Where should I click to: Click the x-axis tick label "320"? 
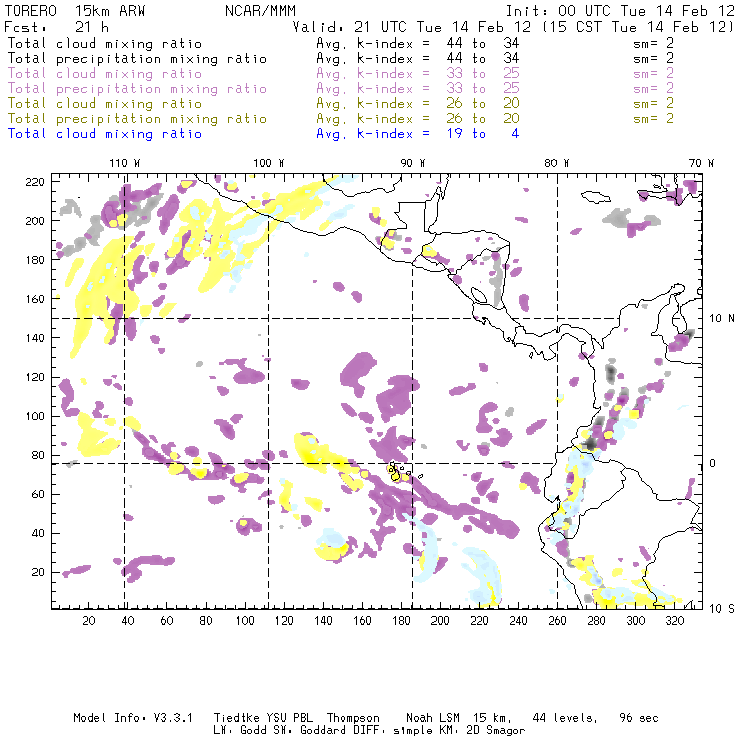coord(674,621)
